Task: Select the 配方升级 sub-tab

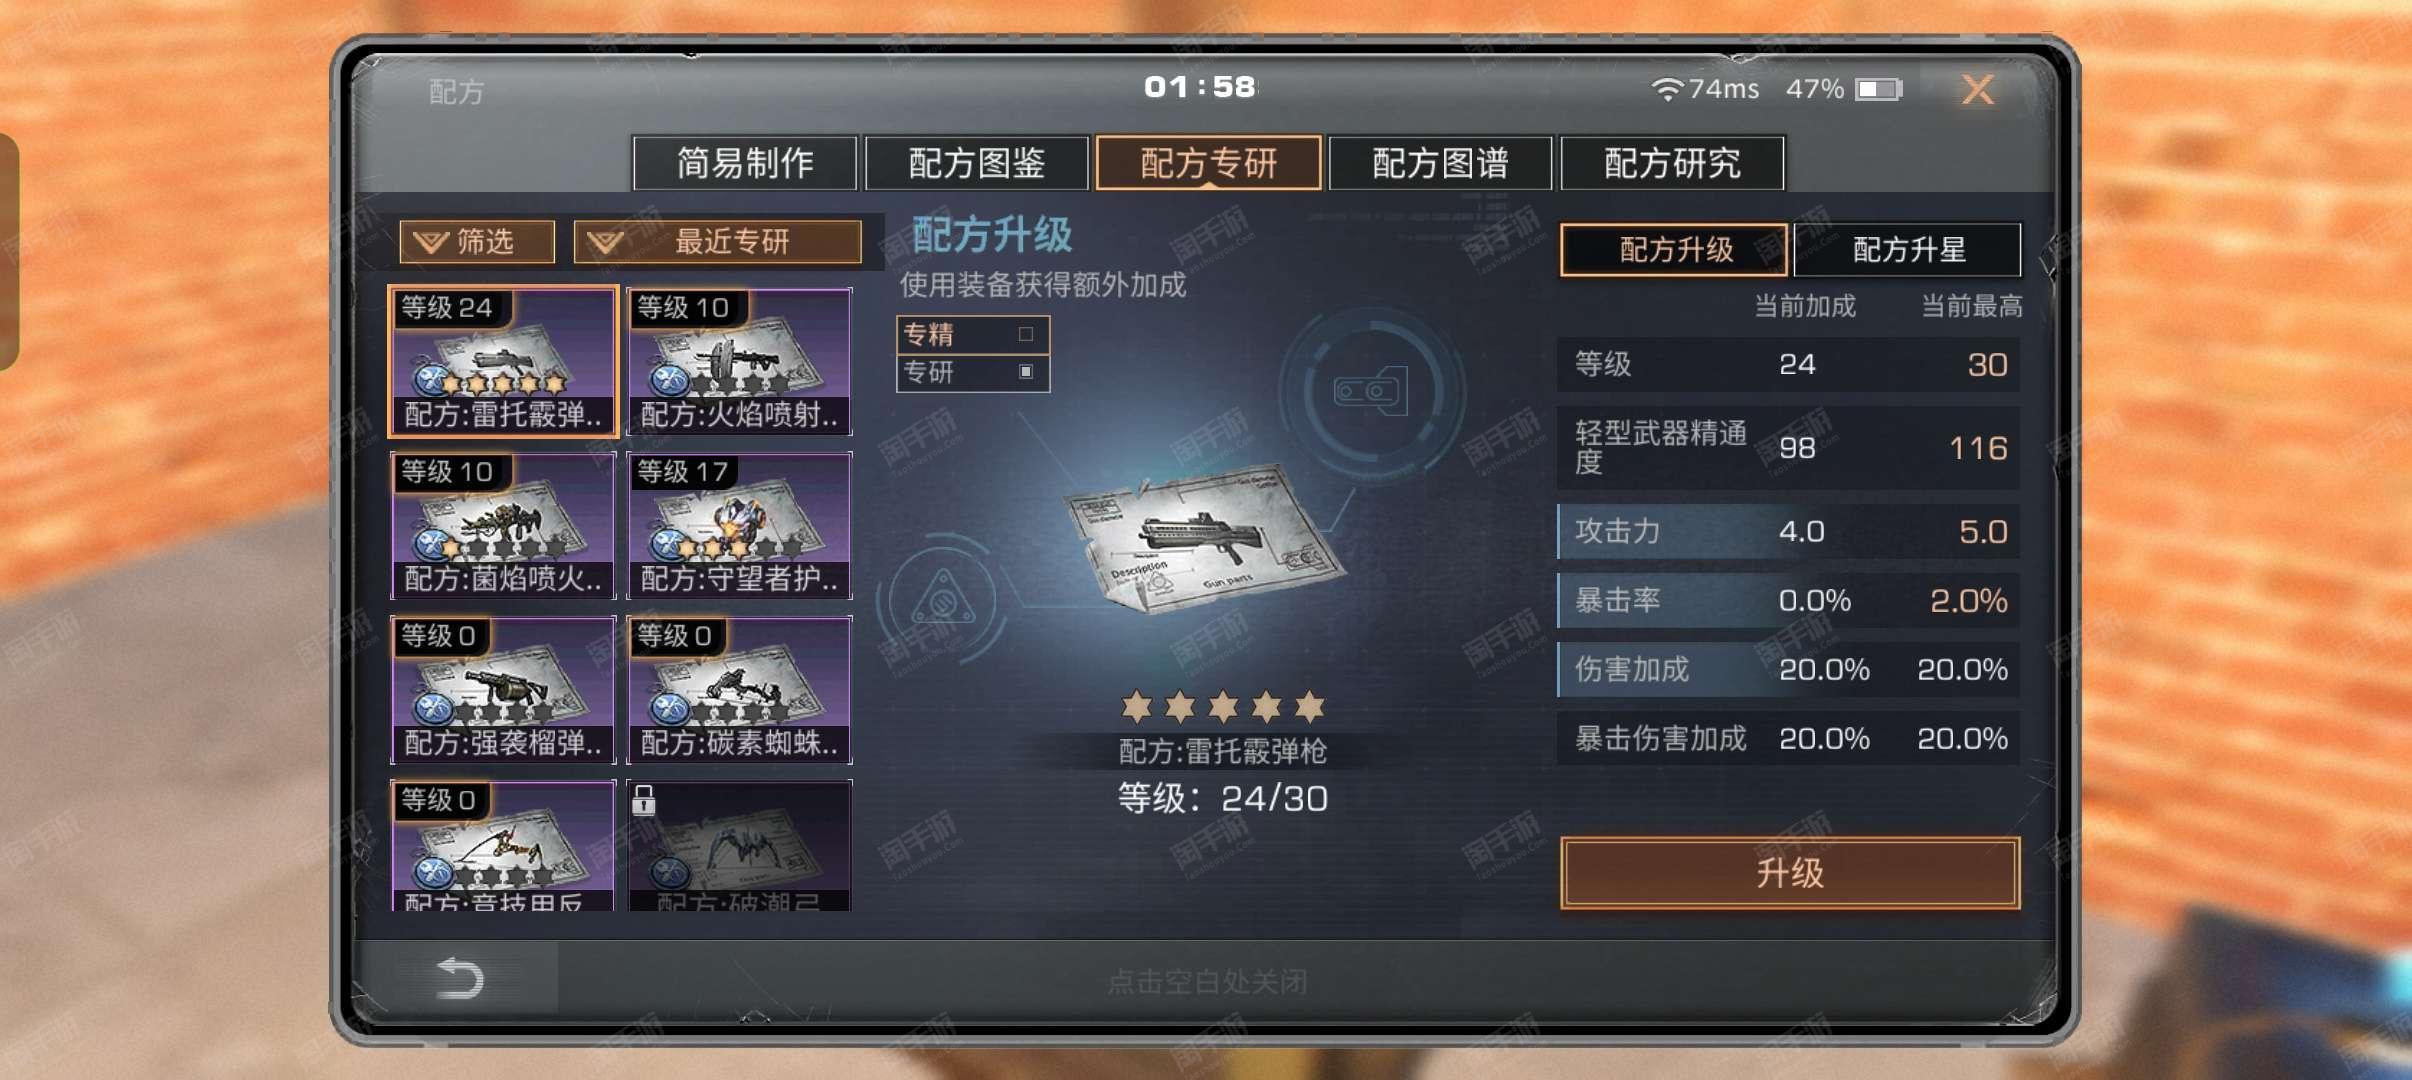Action: coord(1674,249)
